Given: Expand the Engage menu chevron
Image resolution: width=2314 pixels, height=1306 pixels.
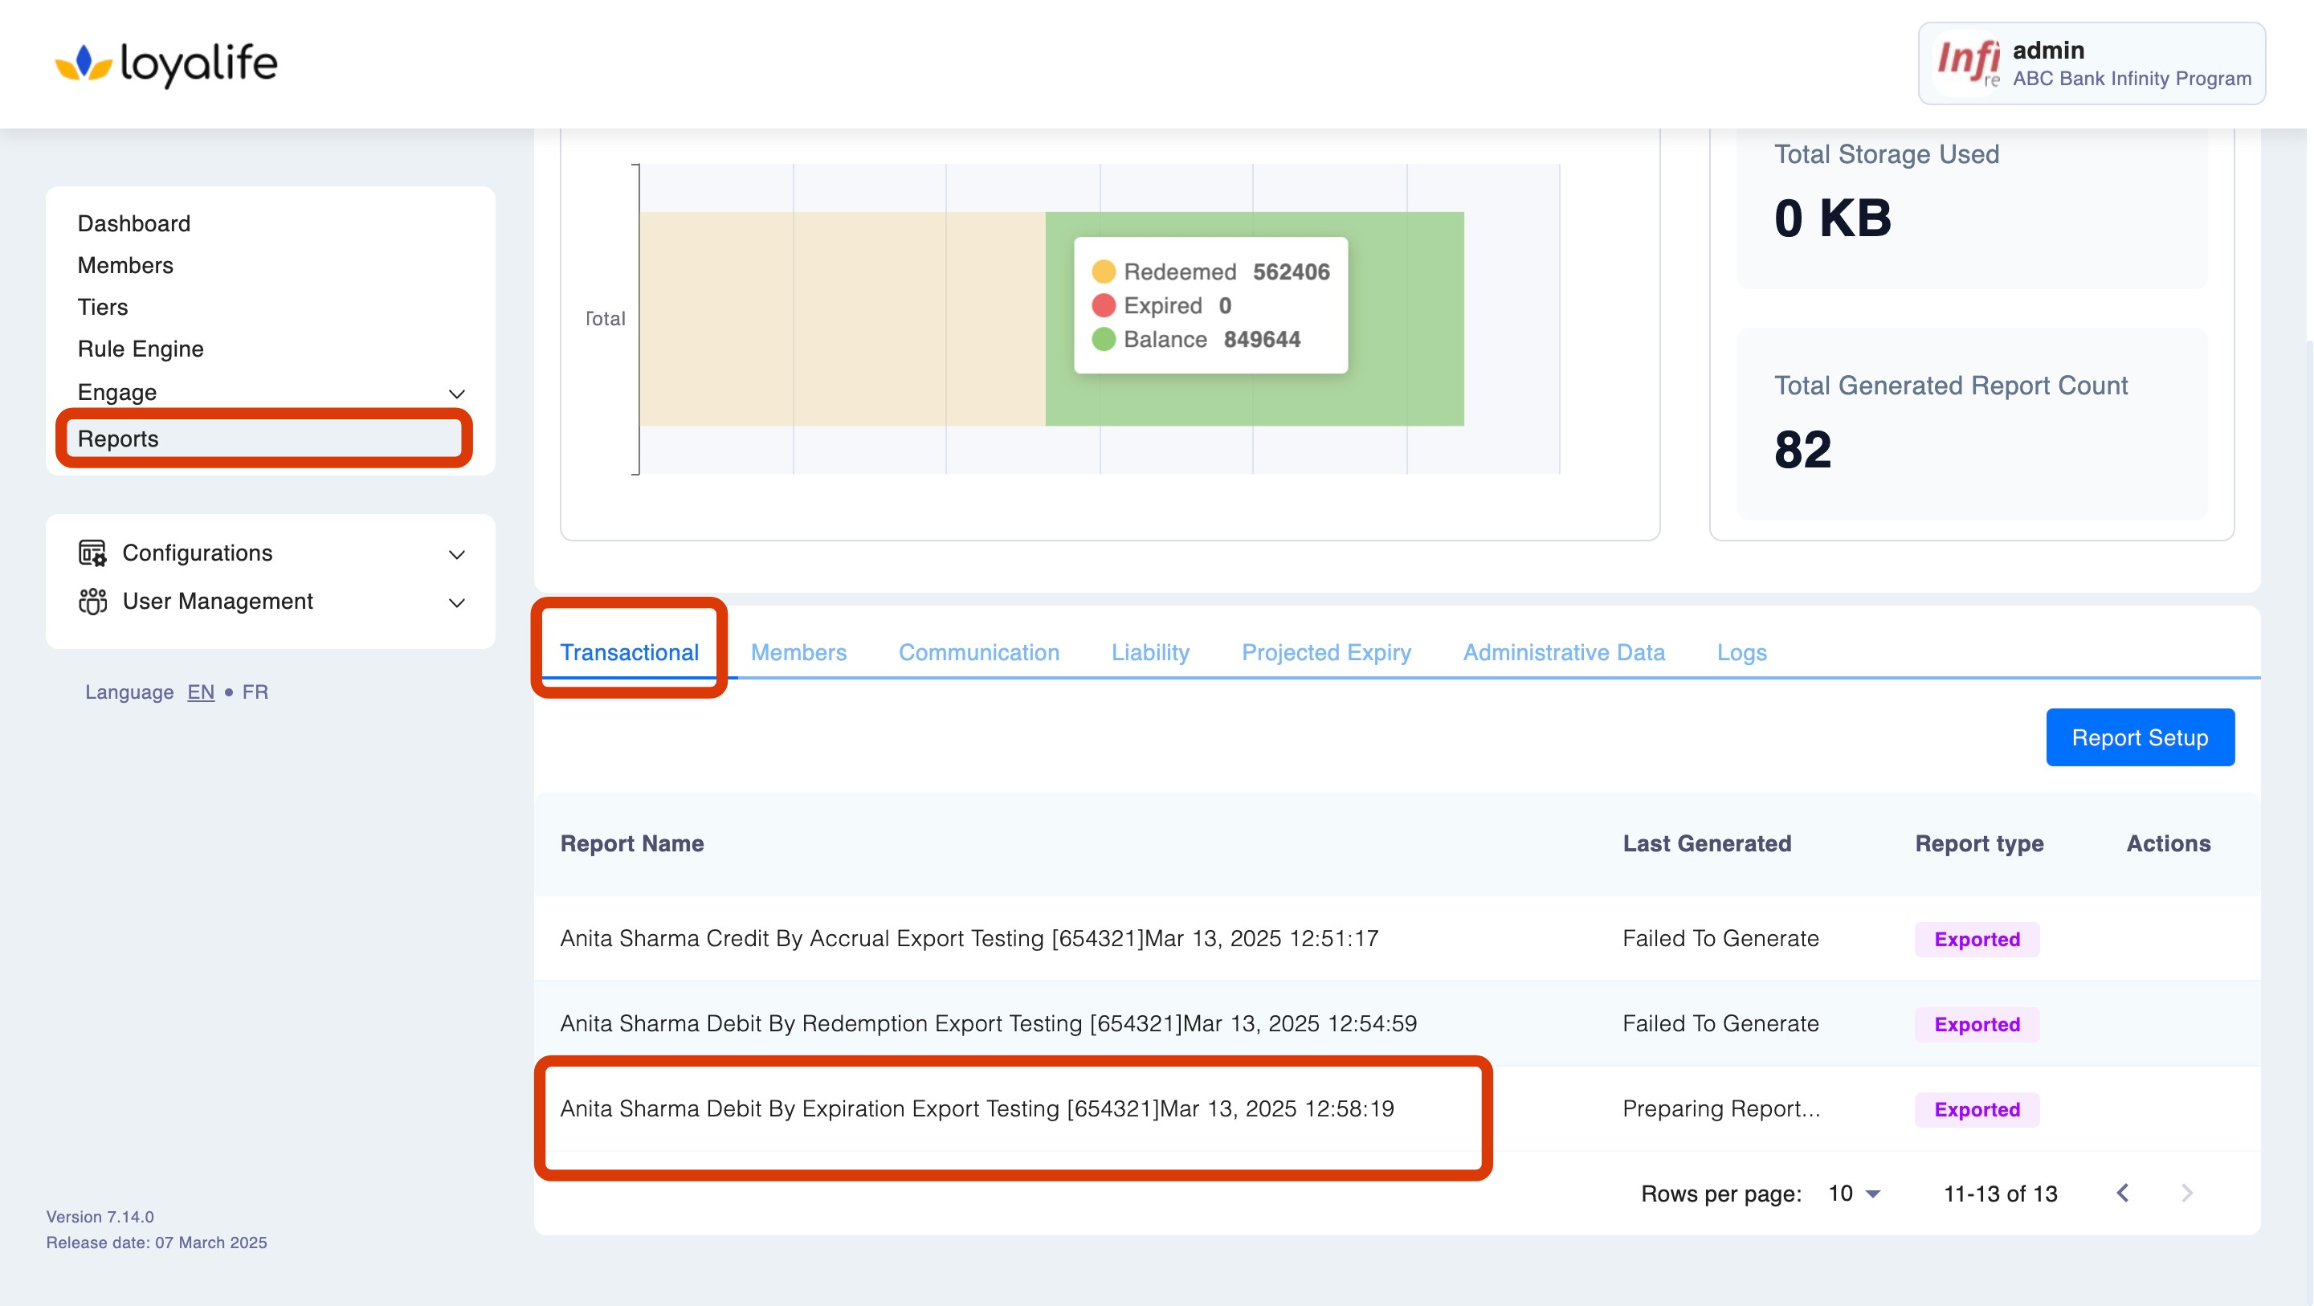Looking at the screenshot, I should point(457,393).
